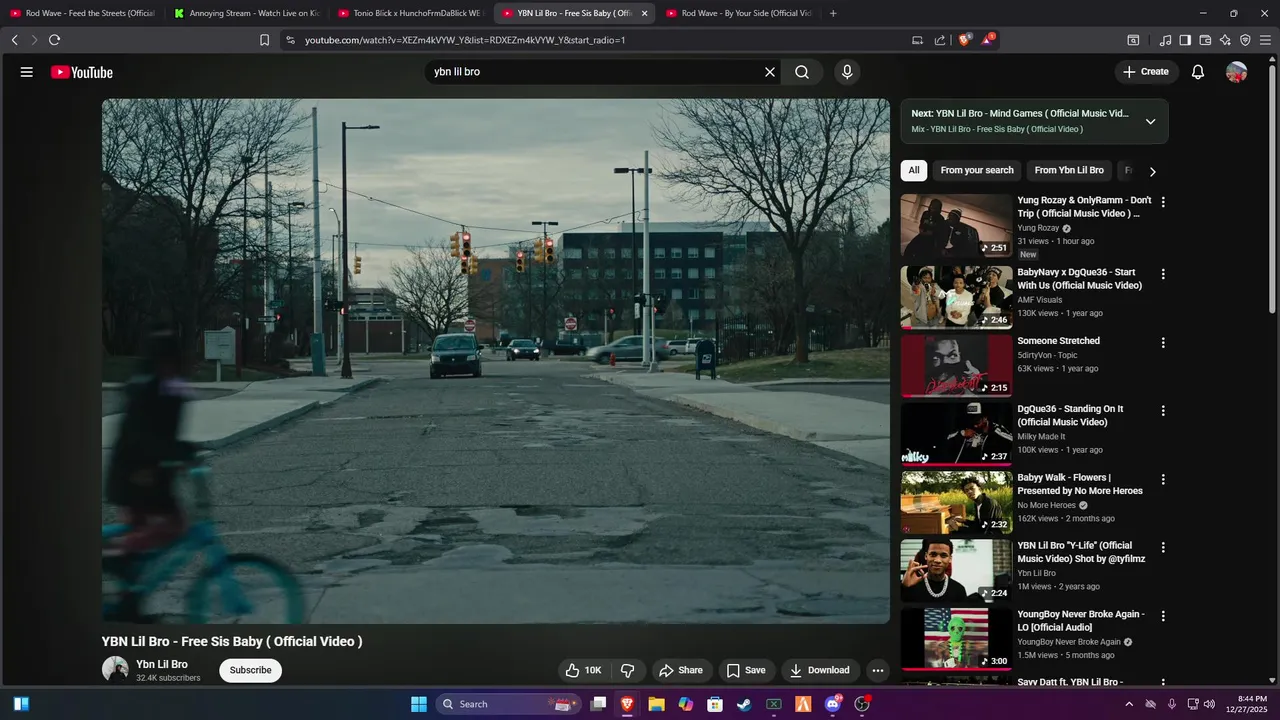Open options for Yung Rozay Don't Trip video
The width and height of the screenshot is (1280, 720).
click(x=1163, y=202)
